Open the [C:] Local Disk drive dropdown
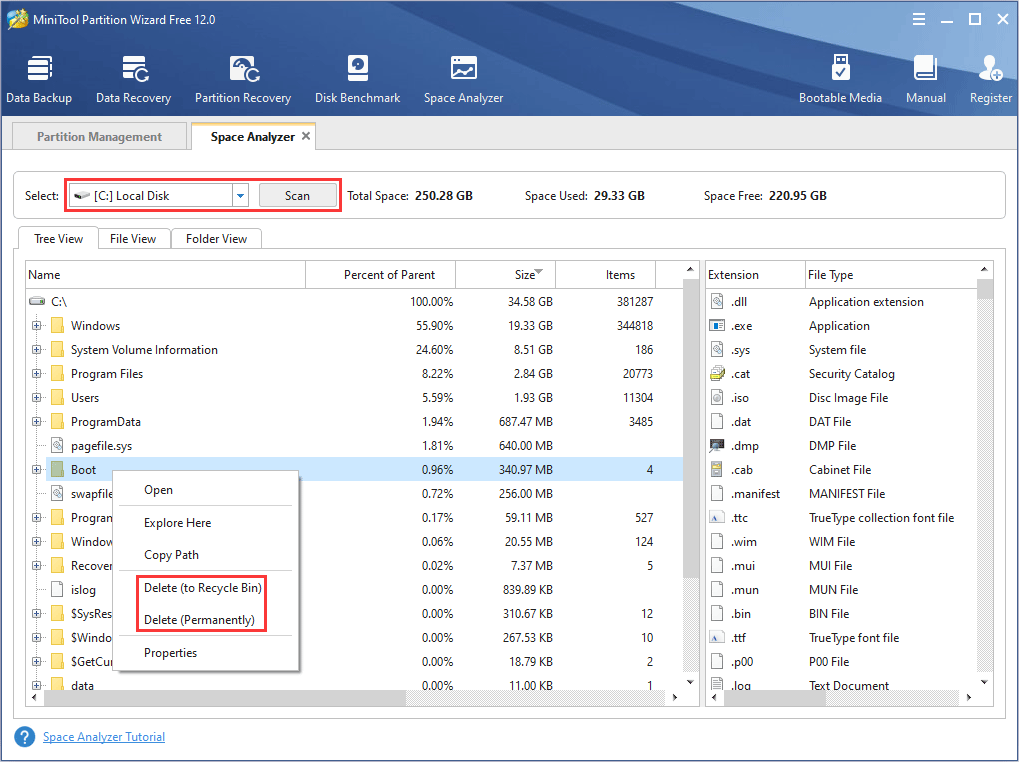Image resolution: width=1019 pixels, height=762 pixels. (240, 196)
